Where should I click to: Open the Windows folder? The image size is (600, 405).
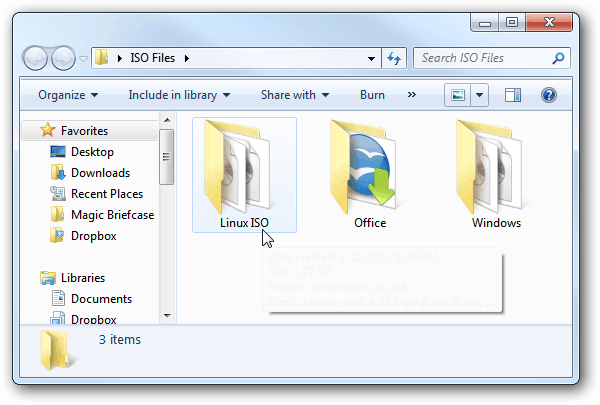coord(496,175)
